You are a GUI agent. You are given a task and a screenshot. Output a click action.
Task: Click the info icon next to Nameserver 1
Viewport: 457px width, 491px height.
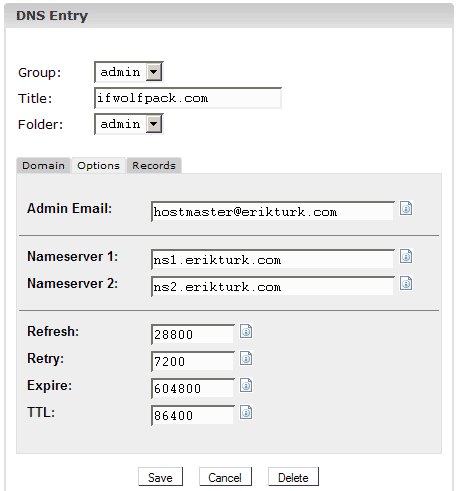pyautogui.click(x=406, y=256)
